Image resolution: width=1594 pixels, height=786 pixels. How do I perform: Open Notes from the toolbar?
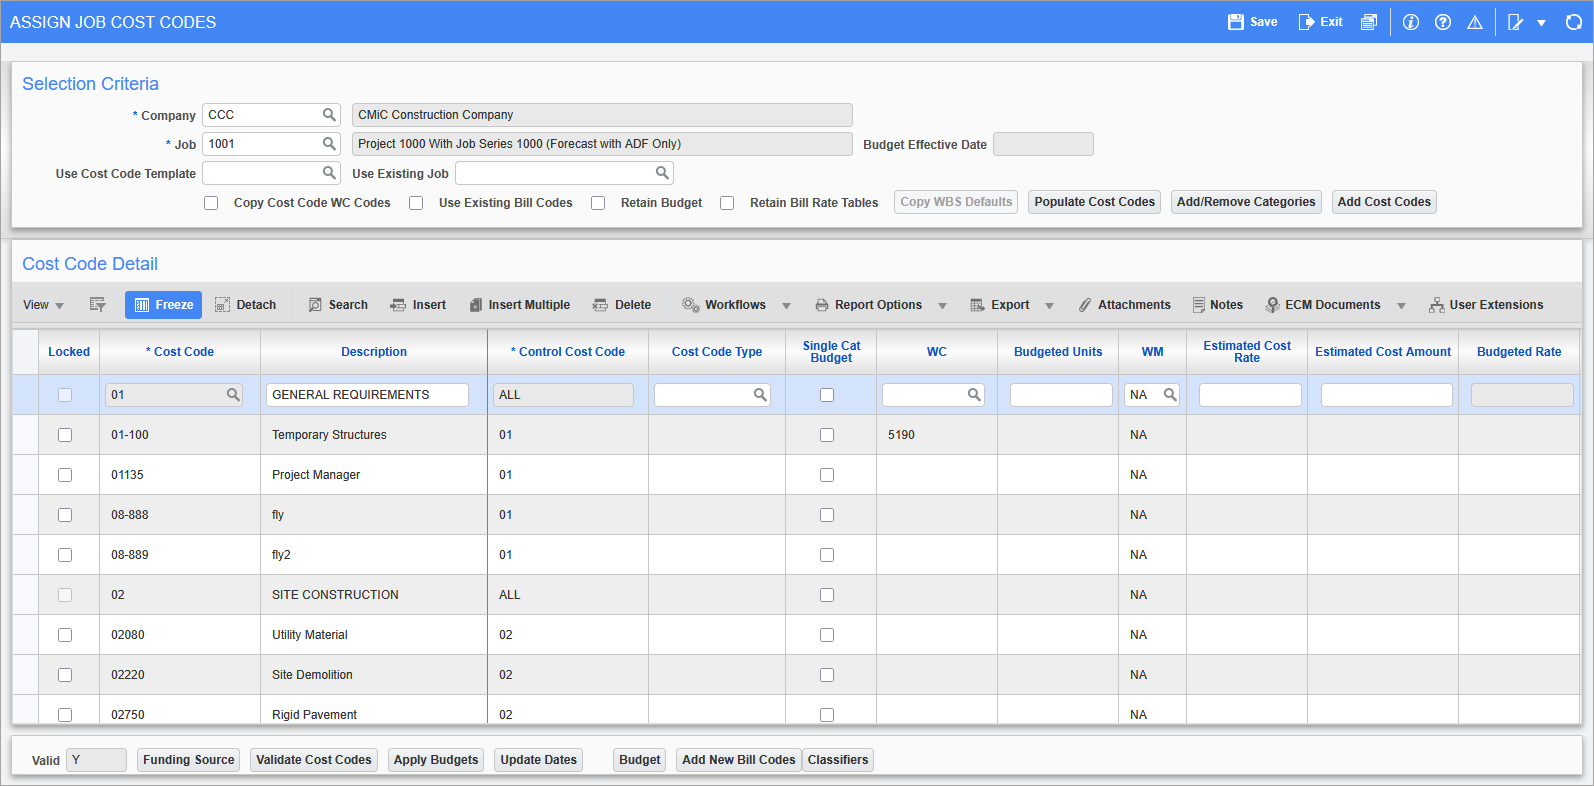click(x=1217, y=305)
